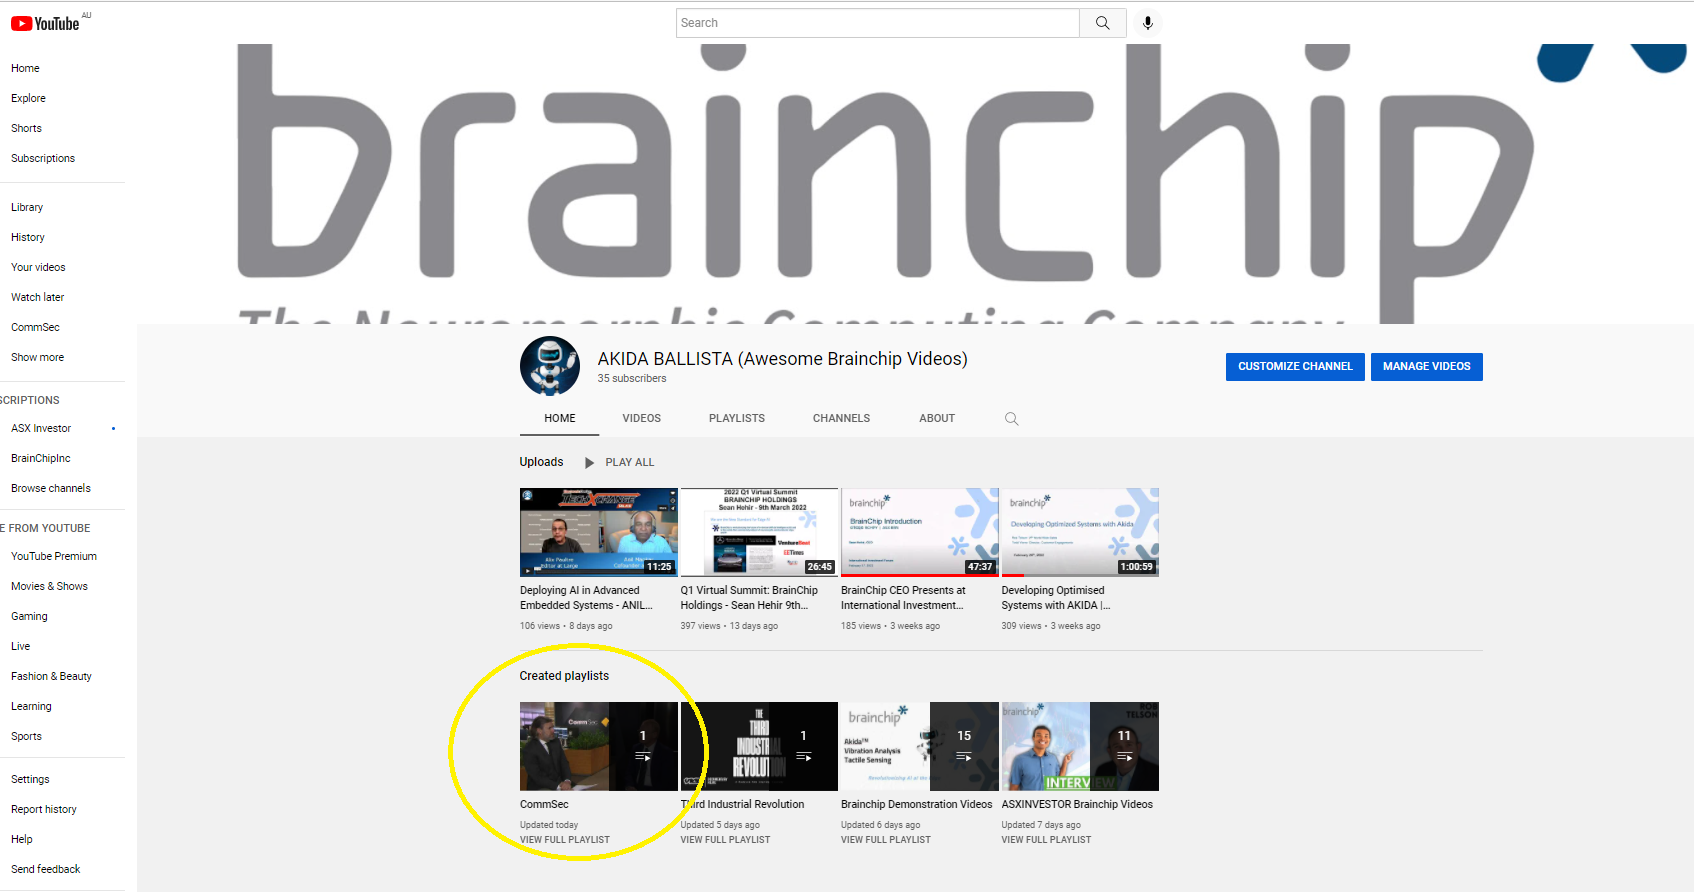Open Deploying AI in Advanced Embedded Systems video
Image resolution: width=1694 pixels, height=892 pixels.
(598, 532)
